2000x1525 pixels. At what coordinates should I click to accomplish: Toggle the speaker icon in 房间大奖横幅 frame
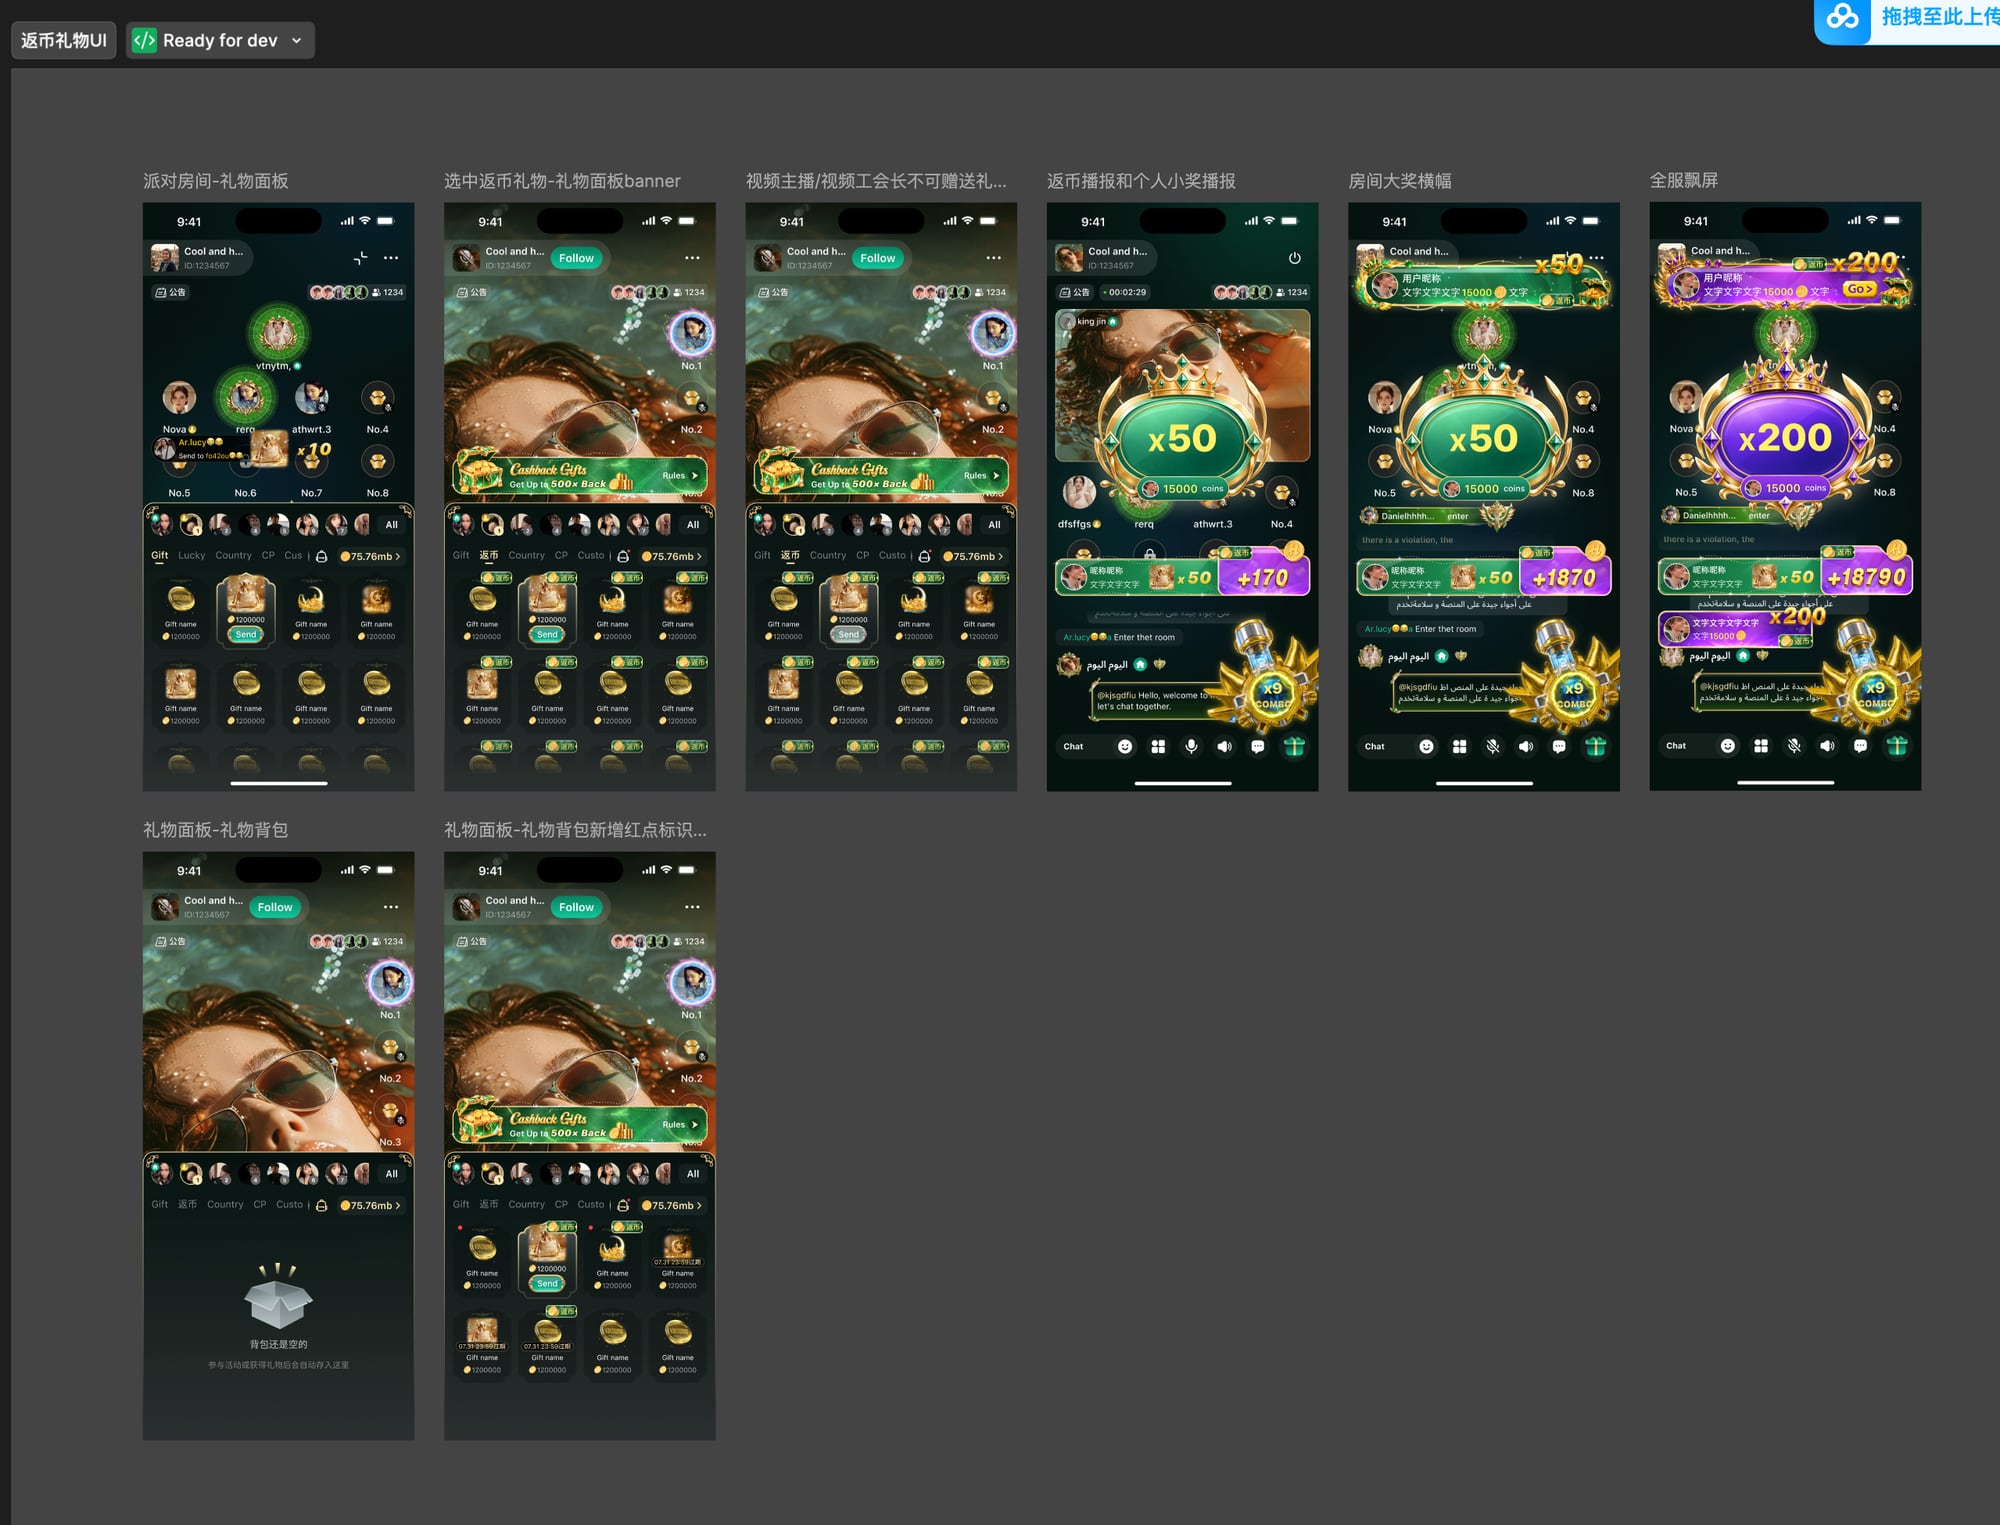(1525, 747)
